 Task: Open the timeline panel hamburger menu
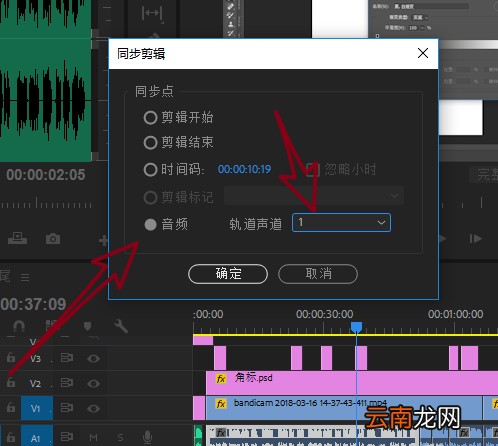click(25, 277)
